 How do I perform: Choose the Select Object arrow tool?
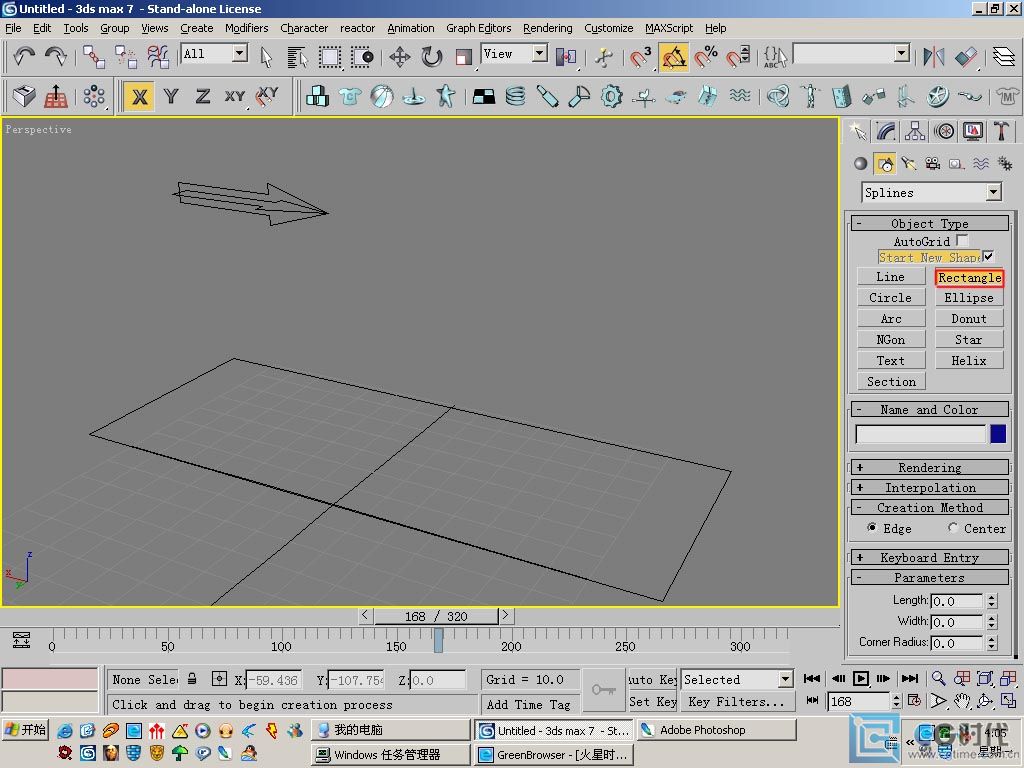(266, 57)
